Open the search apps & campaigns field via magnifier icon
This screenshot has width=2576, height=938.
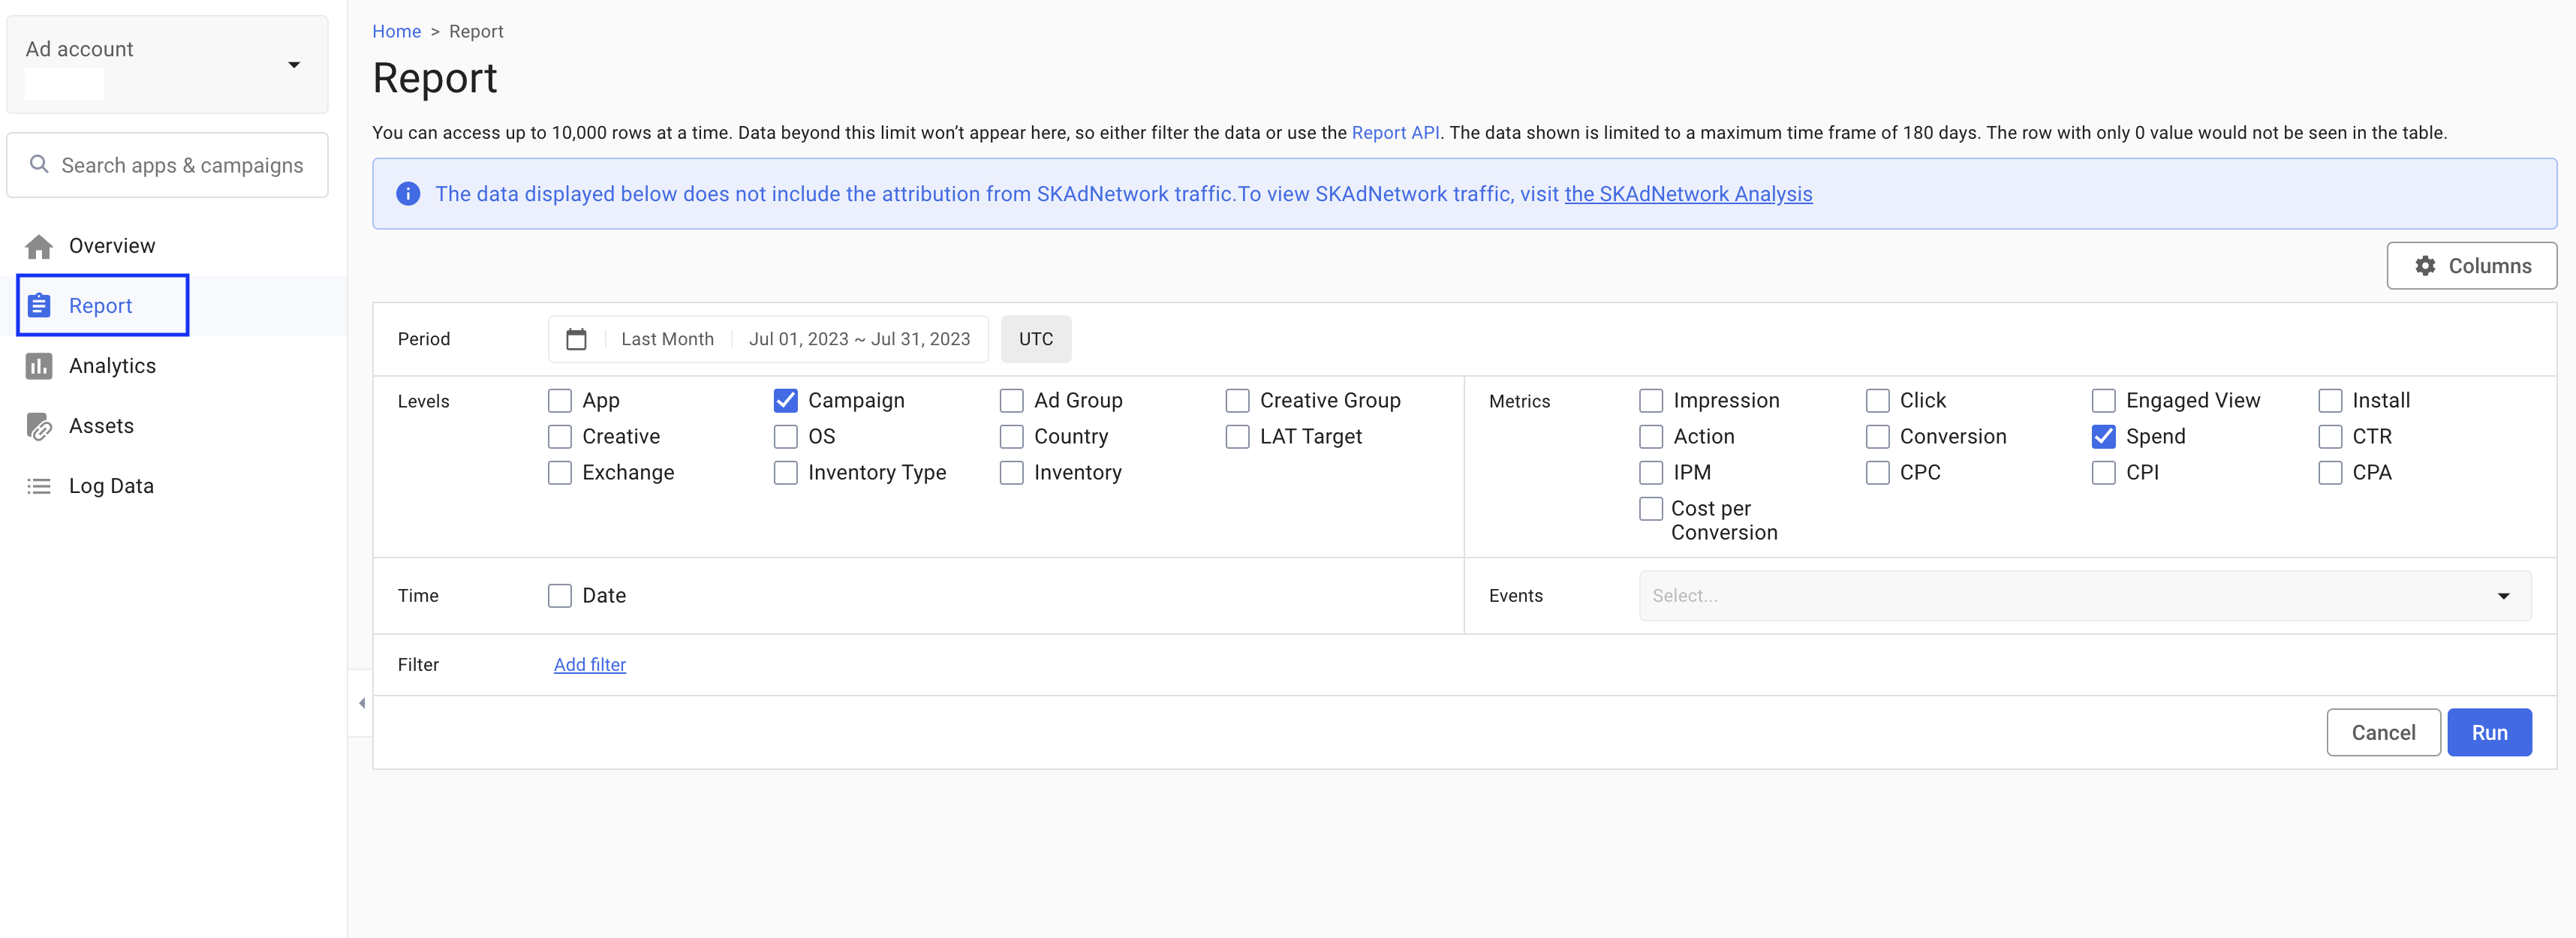point(40,164)
